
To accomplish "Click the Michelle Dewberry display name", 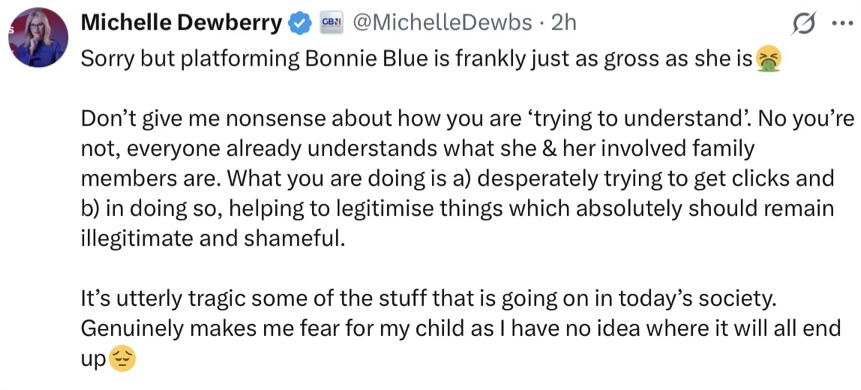I will (182, 23).
